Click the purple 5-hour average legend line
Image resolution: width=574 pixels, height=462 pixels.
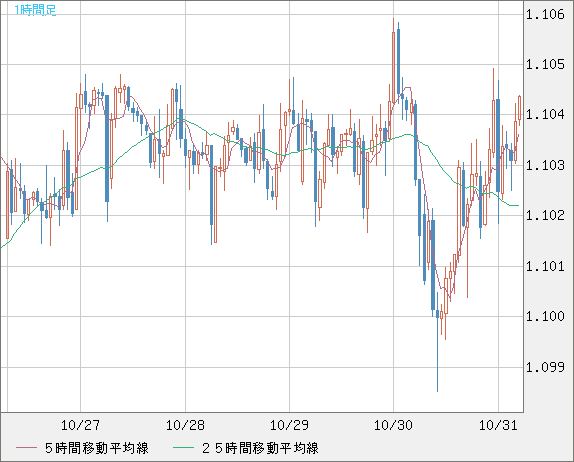tap(26, 448)
